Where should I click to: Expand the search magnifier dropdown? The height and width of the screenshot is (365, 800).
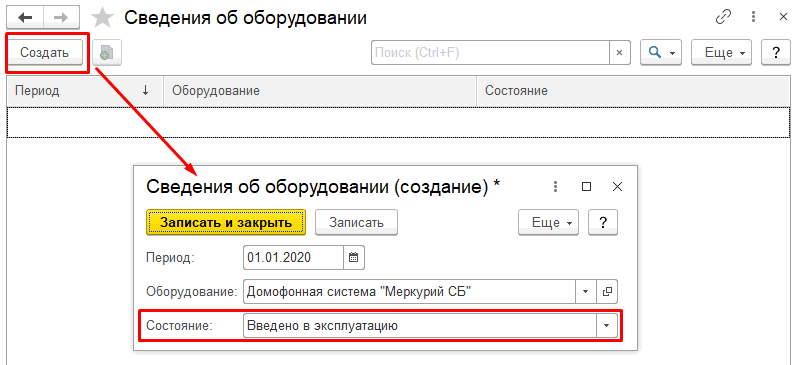click(661, 53)
